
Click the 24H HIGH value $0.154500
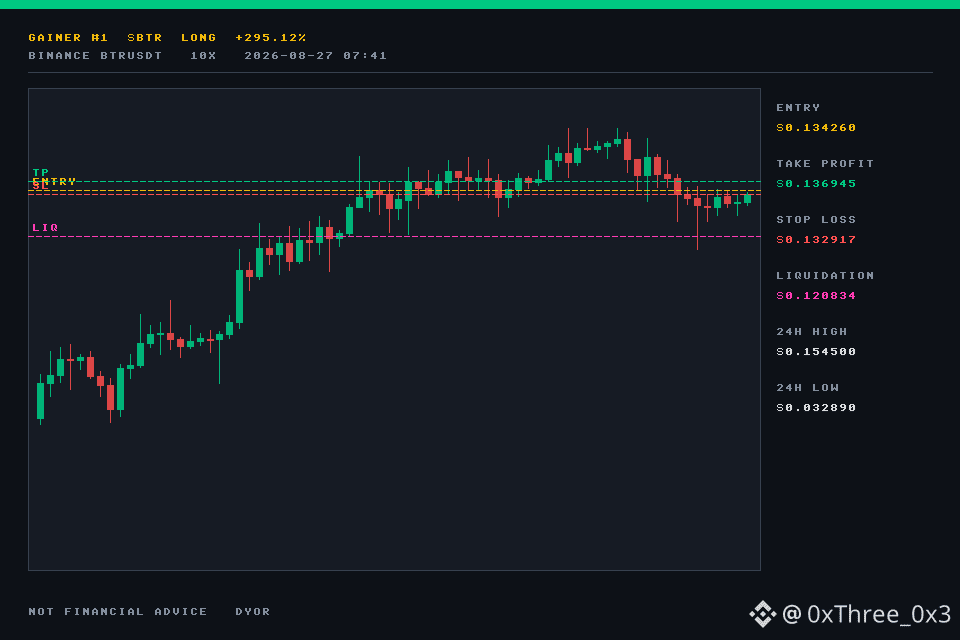(816, 352)
